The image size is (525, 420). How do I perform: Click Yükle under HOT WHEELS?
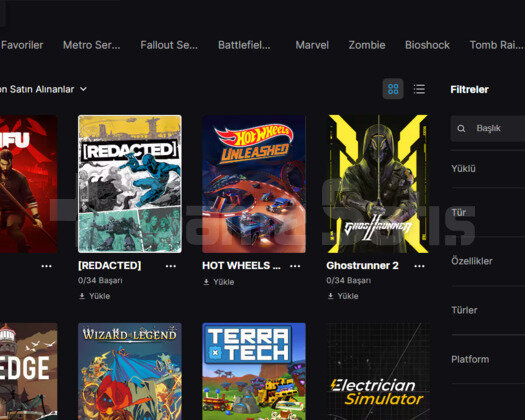(x=224, y=282)
